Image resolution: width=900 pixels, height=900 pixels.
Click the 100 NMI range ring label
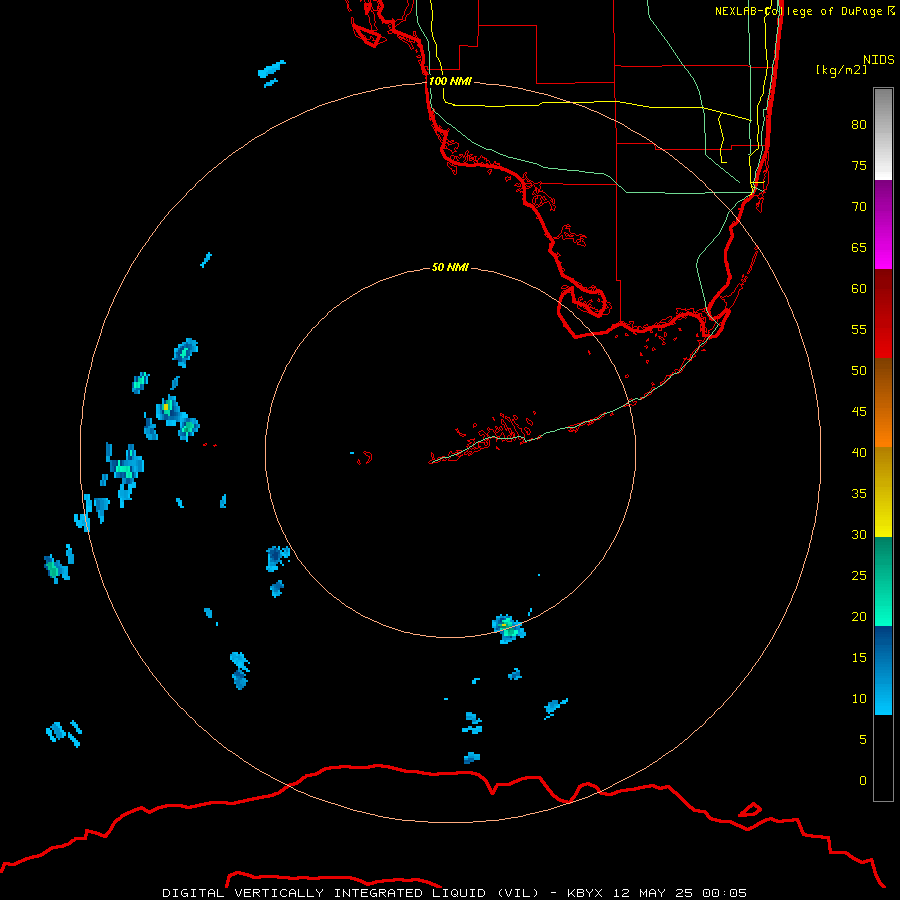(x=451, y=81)
